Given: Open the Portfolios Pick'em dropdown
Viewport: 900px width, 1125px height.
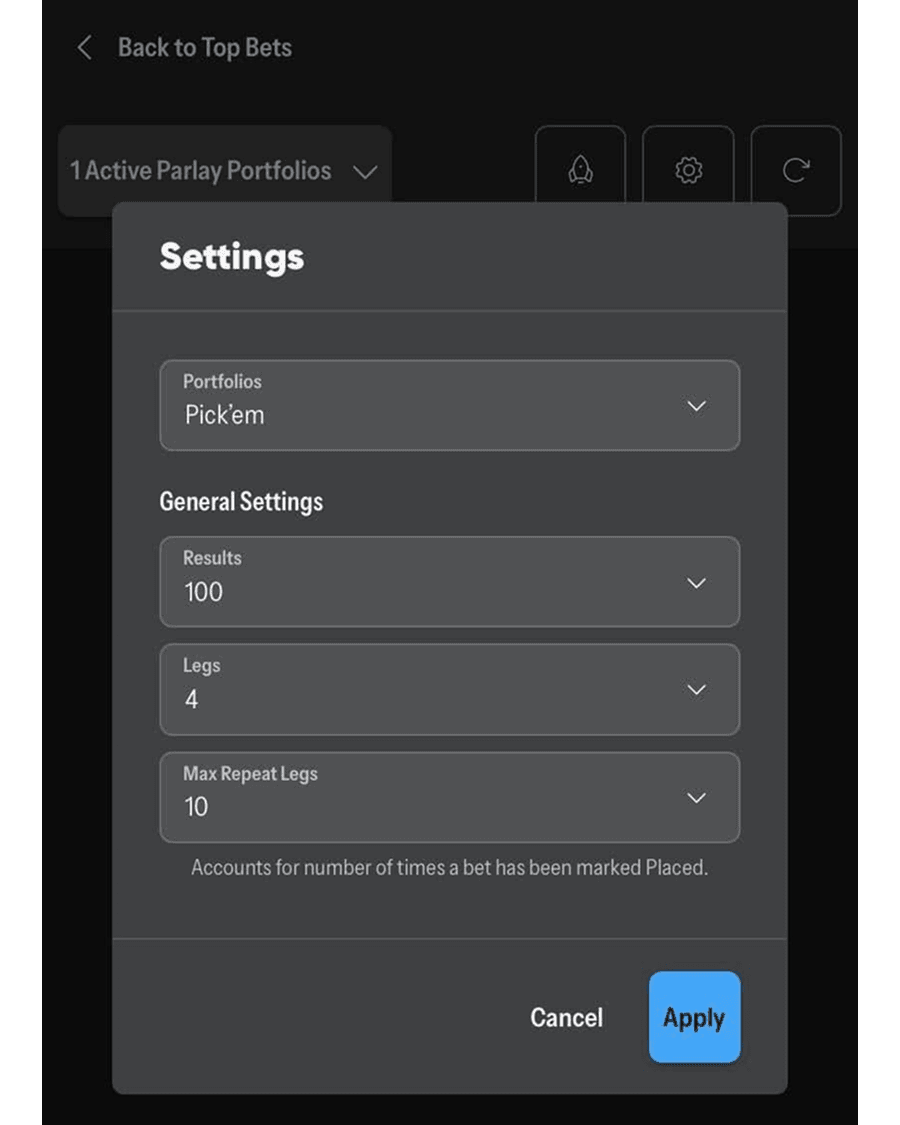Looking at the screenshot, I should [x=449, y=405].
